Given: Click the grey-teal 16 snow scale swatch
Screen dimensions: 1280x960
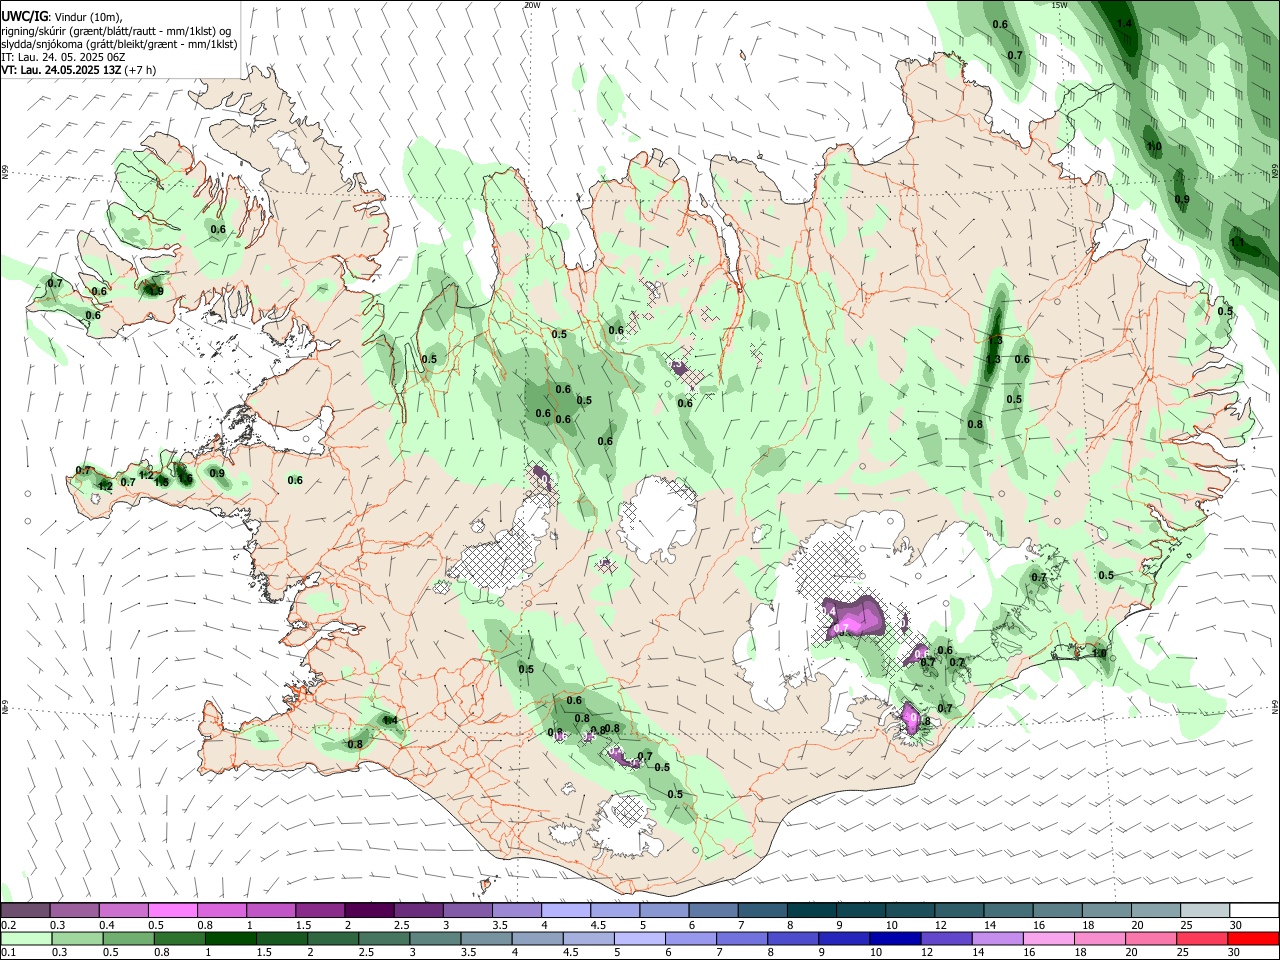Looking at the screenshot, I should pyautogui.click(x=1057, y=910).
